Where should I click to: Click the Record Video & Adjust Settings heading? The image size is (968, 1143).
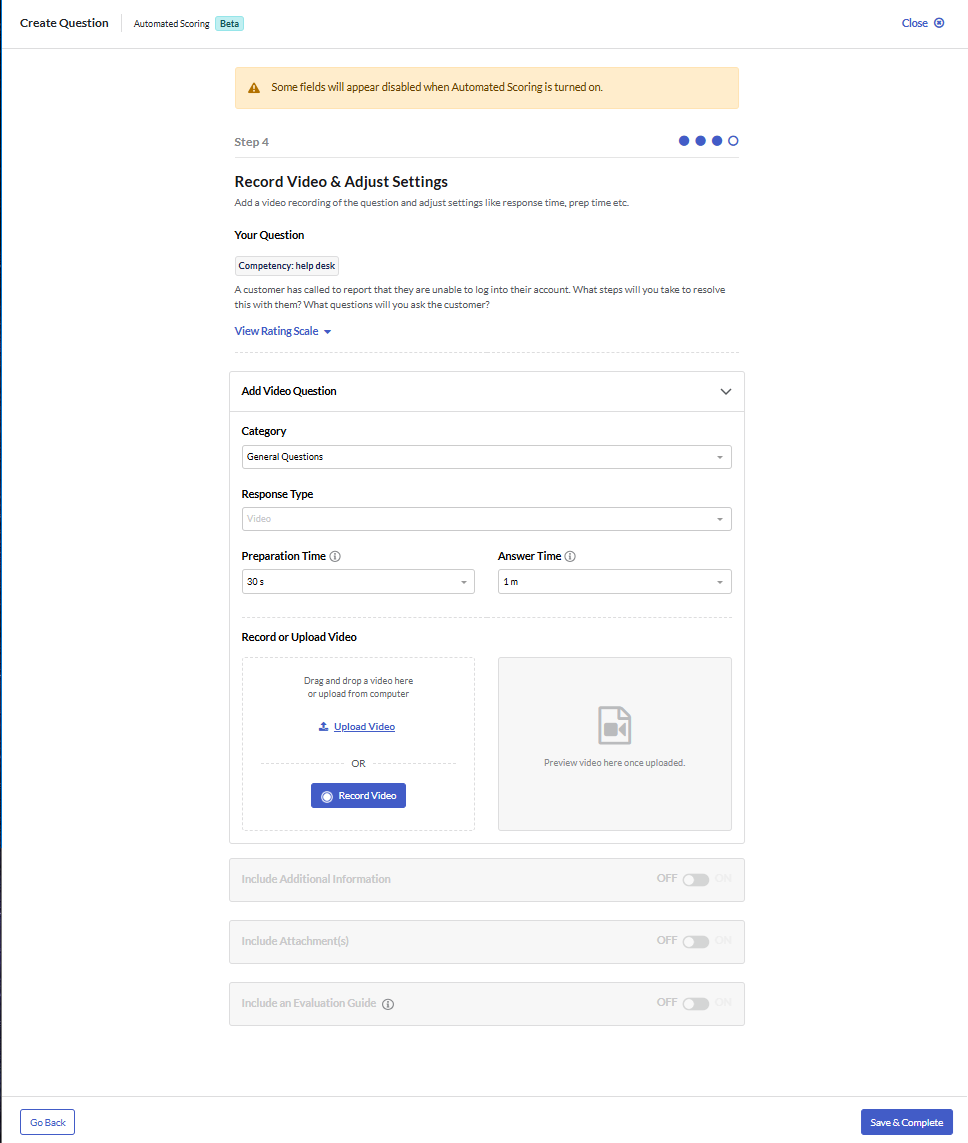(341, 182)
